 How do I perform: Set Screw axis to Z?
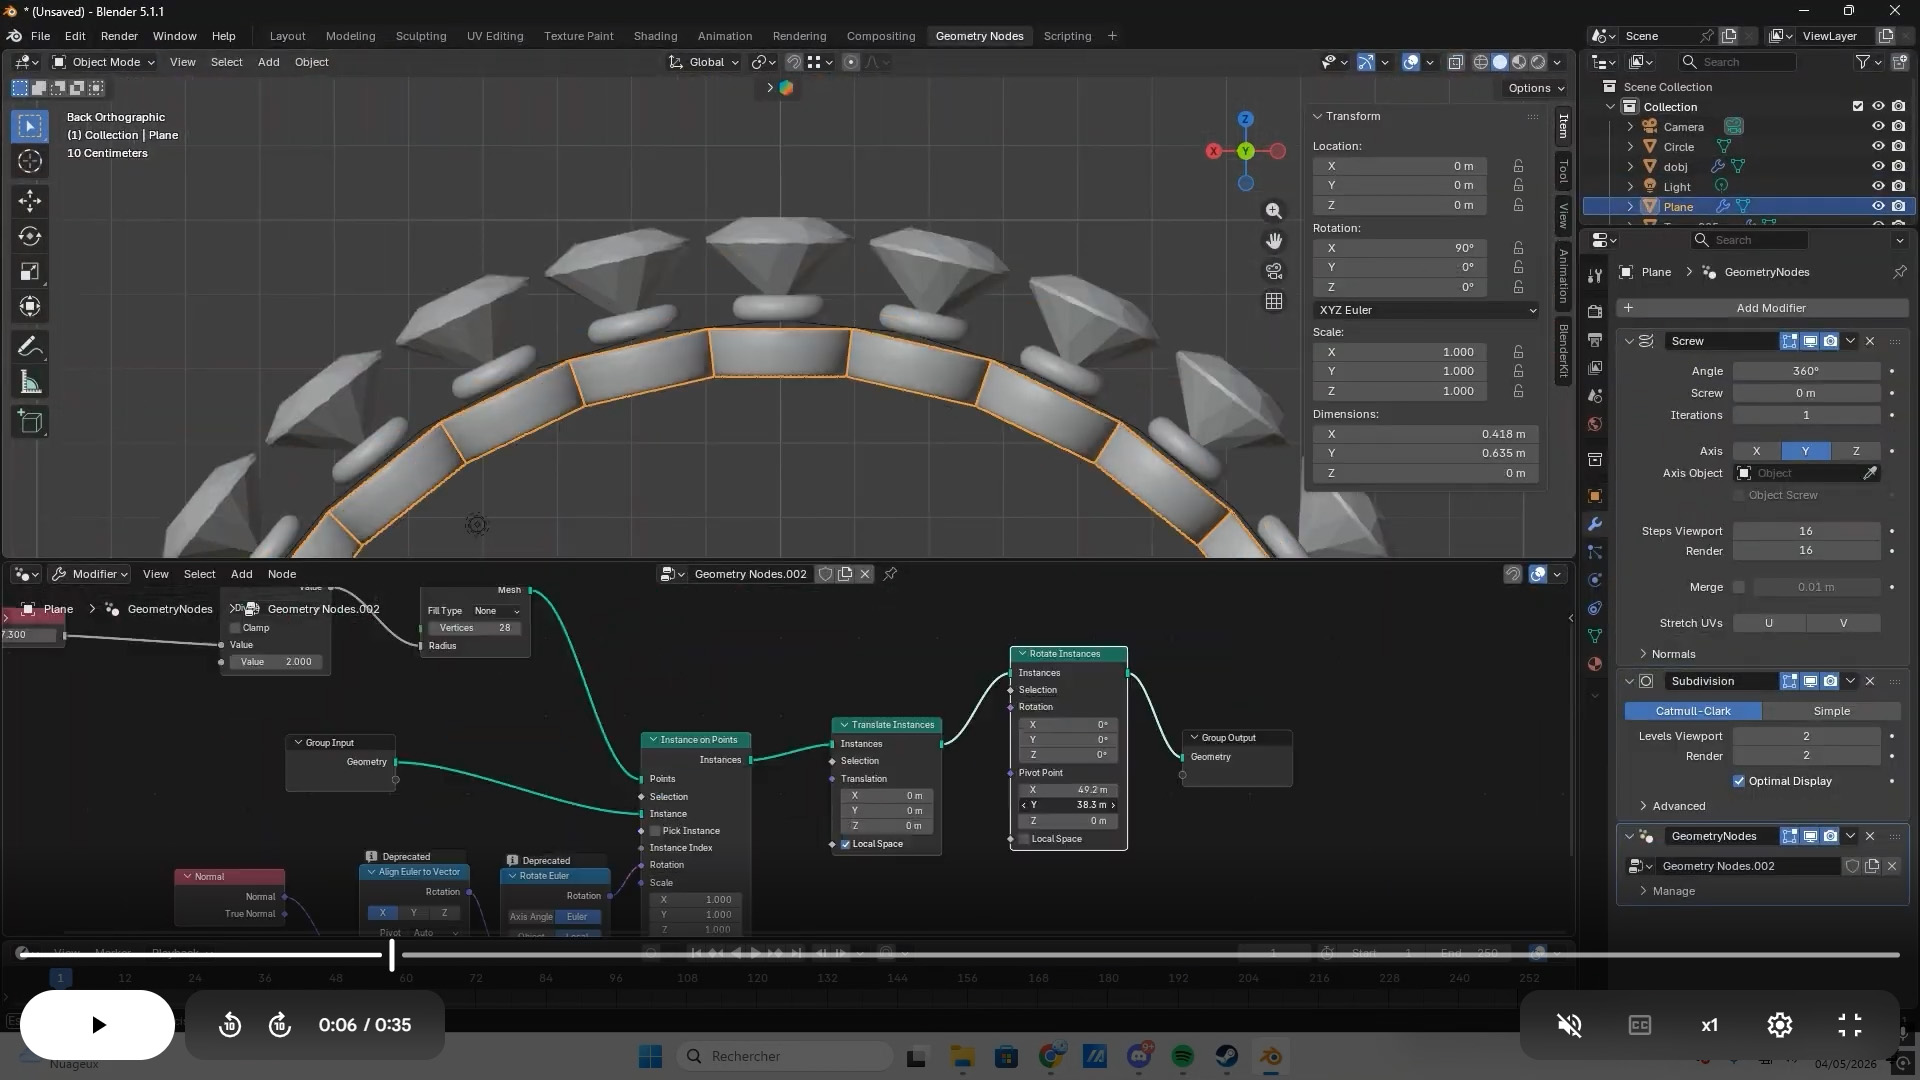pyautogui.click(x=1856, y=451)
